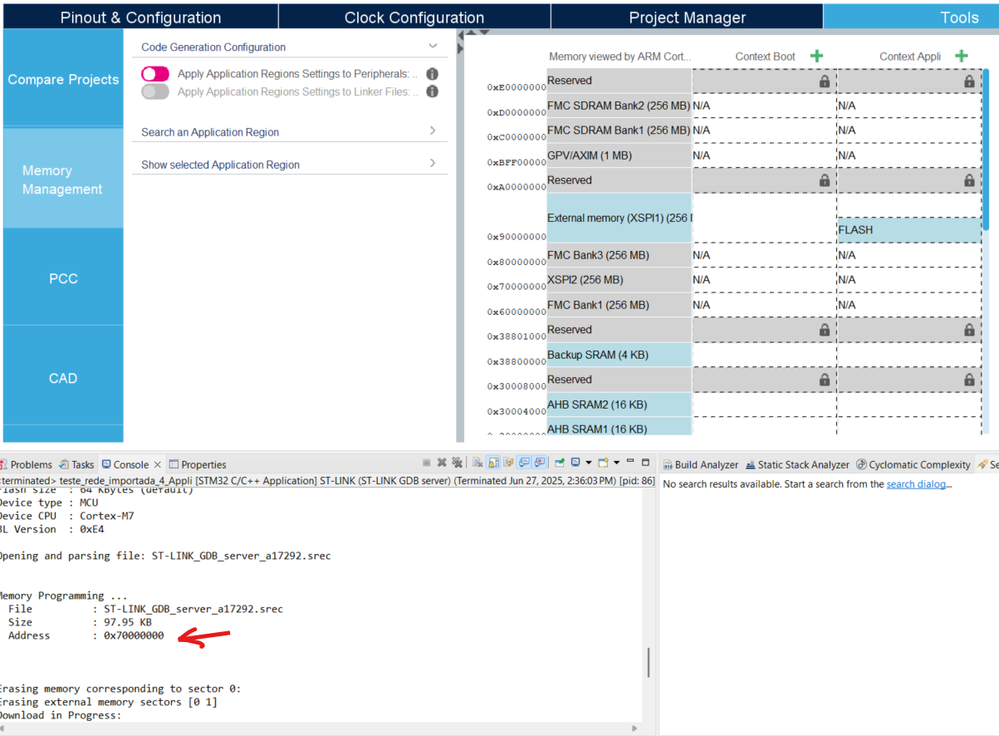Pin the current console
This screenshot has width=999, height=736.
(x=560, y=463)
